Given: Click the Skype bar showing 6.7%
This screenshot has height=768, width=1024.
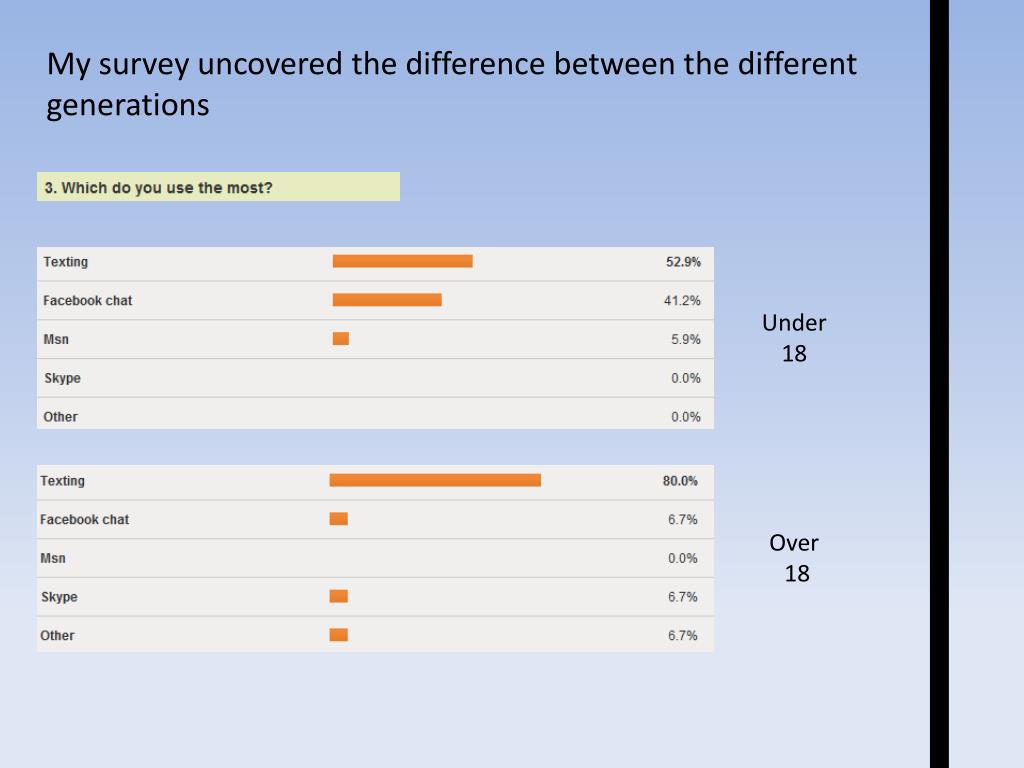Looking at the screenshot, I should coord(338,596).
